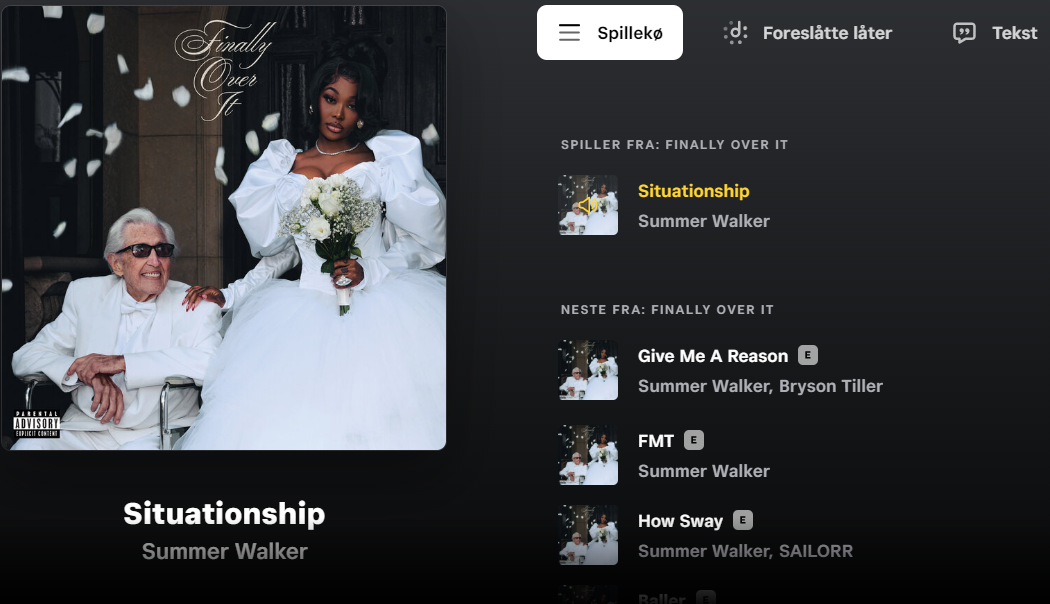
Task: Click the lyrics speech bubble icon
Action: pos(964,33)
